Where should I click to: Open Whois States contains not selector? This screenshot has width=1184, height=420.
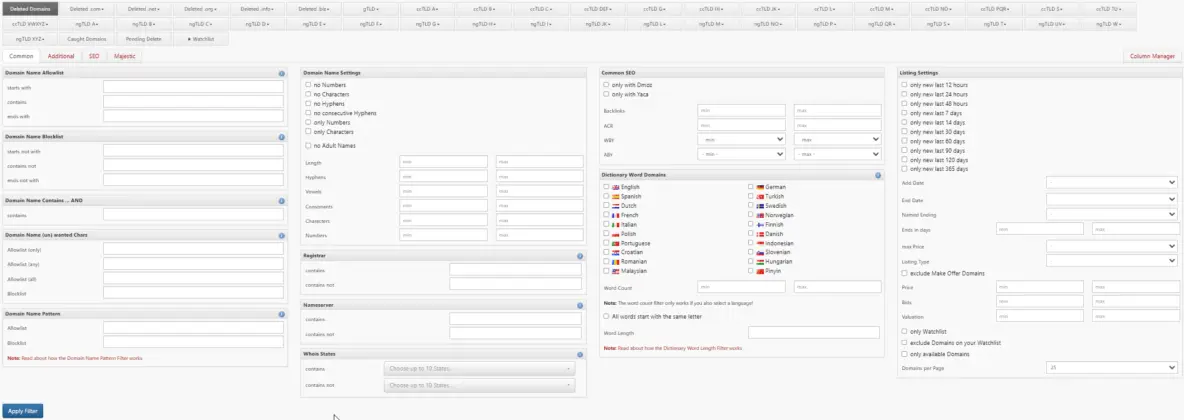click(x=479, y=385)
